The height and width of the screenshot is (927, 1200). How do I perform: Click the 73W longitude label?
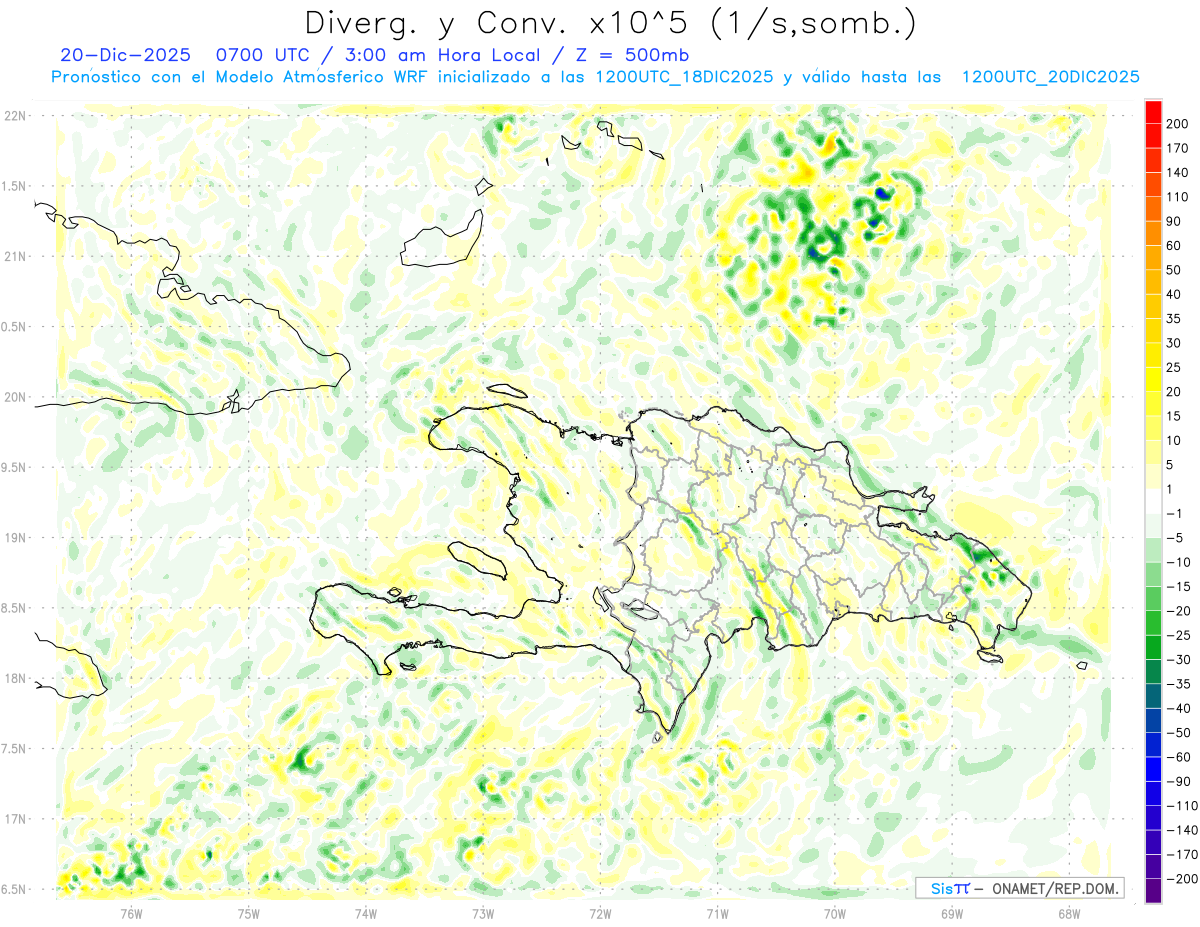(x=483, y=912)
